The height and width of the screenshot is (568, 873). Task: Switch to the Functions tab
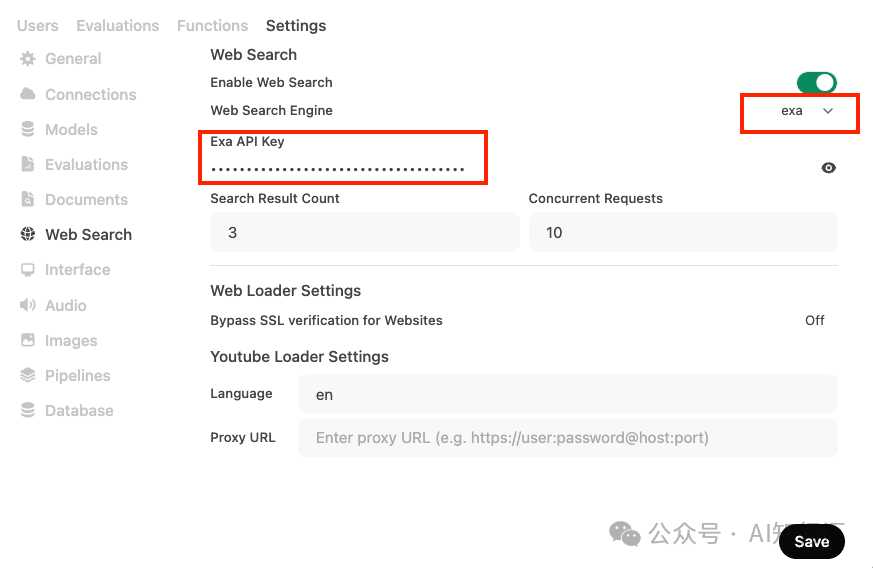pyautogui.click(x=213, y=26)
